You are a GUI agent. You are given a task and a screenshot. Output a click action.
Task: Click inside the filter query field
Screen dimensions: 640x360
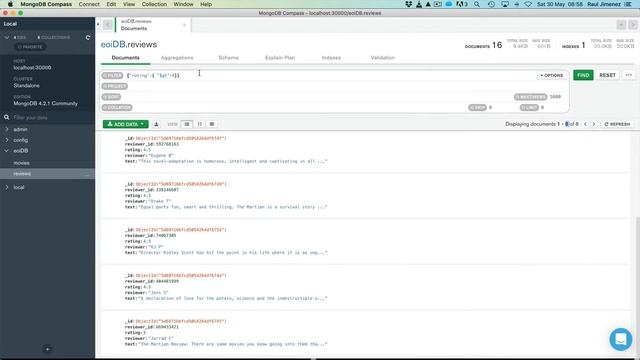pyautogui.click(x=330, y=76)
